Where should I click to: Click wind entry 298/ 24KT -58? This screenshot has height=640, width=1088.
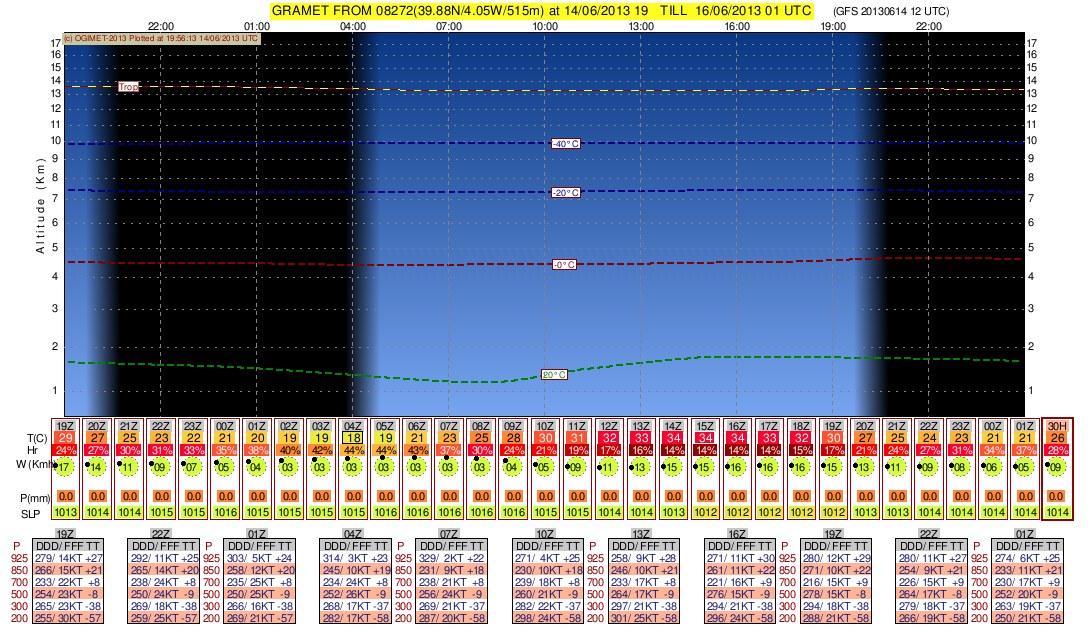(x=548, y=618)
